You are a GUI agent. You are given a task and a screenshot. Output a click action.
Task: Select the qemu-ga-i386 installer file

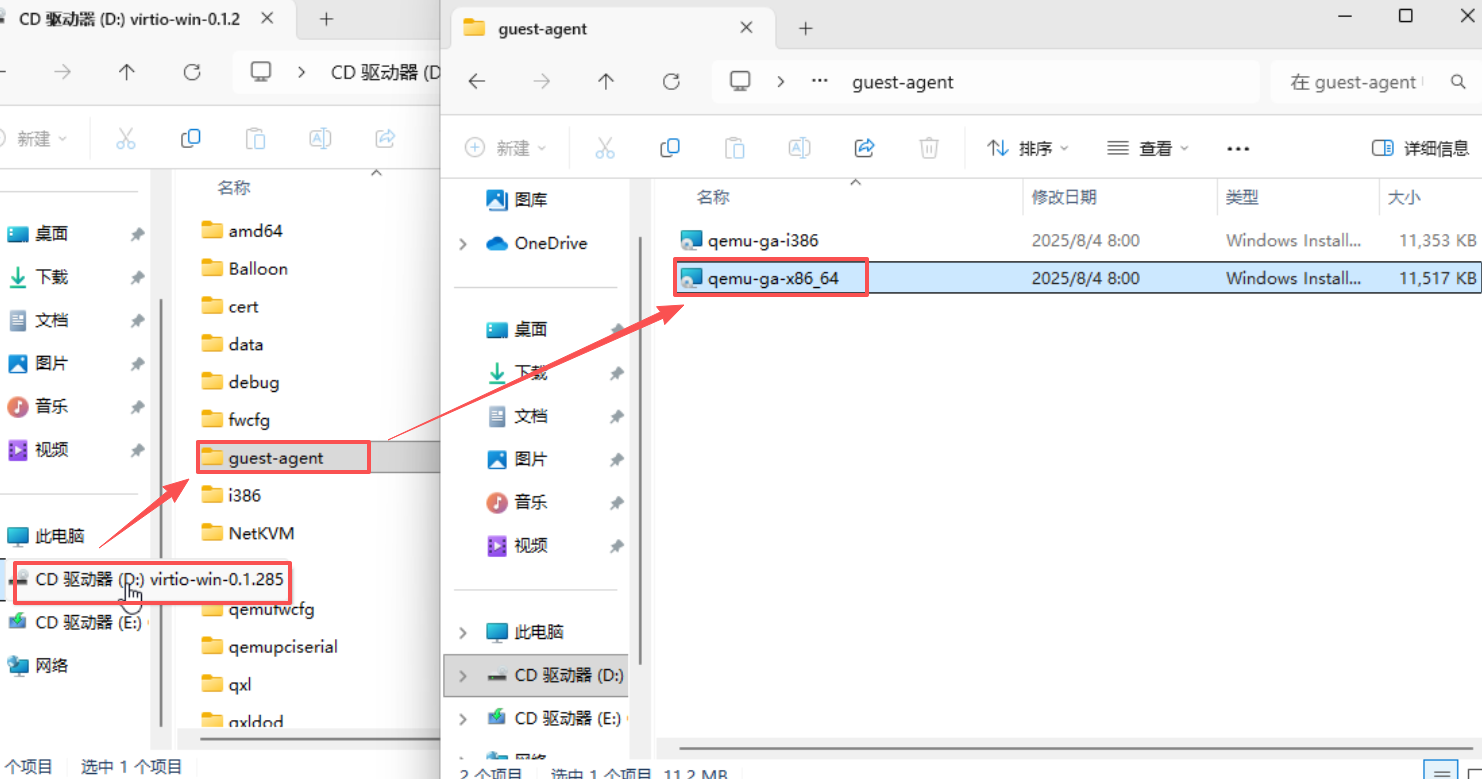[763, 240]
